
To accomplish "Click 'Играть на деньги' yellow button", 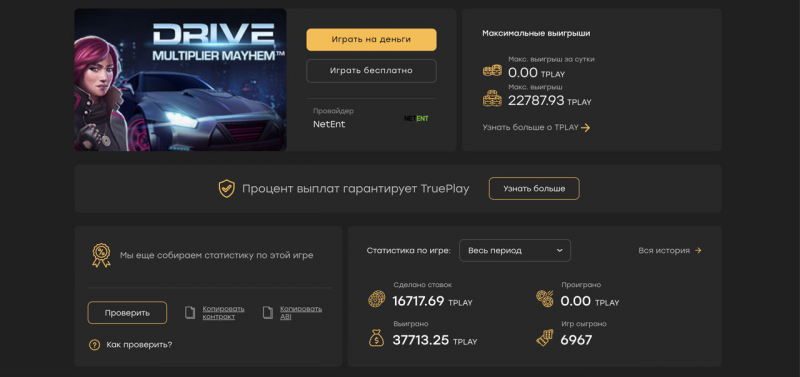I will (371, 40).
